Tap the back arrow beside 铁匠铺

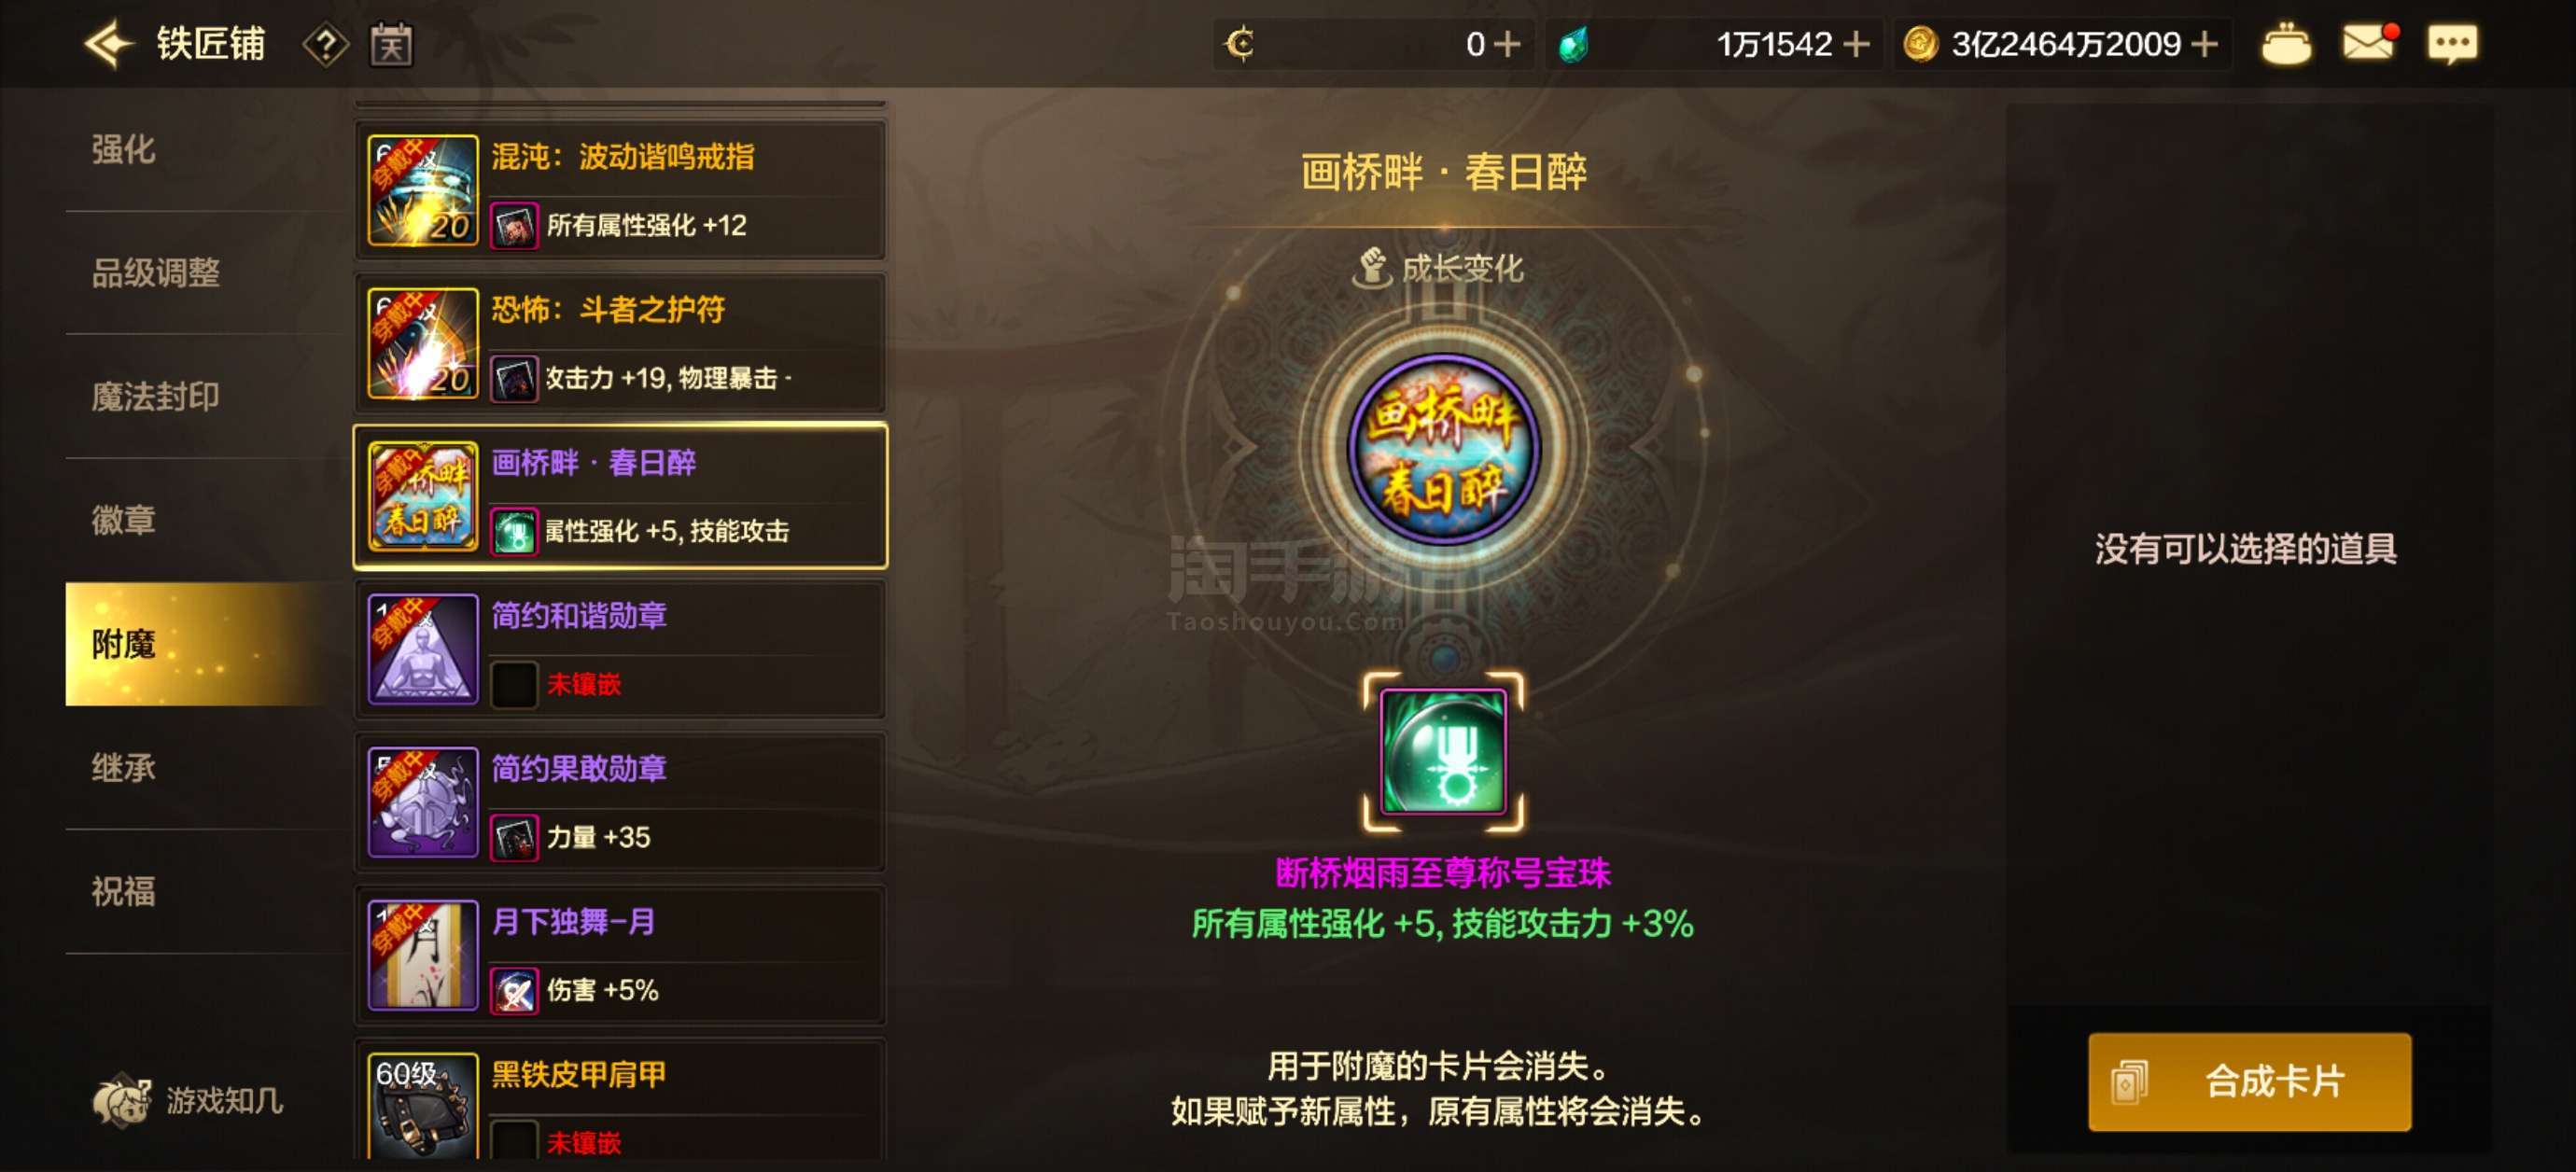tap(108, 44)
